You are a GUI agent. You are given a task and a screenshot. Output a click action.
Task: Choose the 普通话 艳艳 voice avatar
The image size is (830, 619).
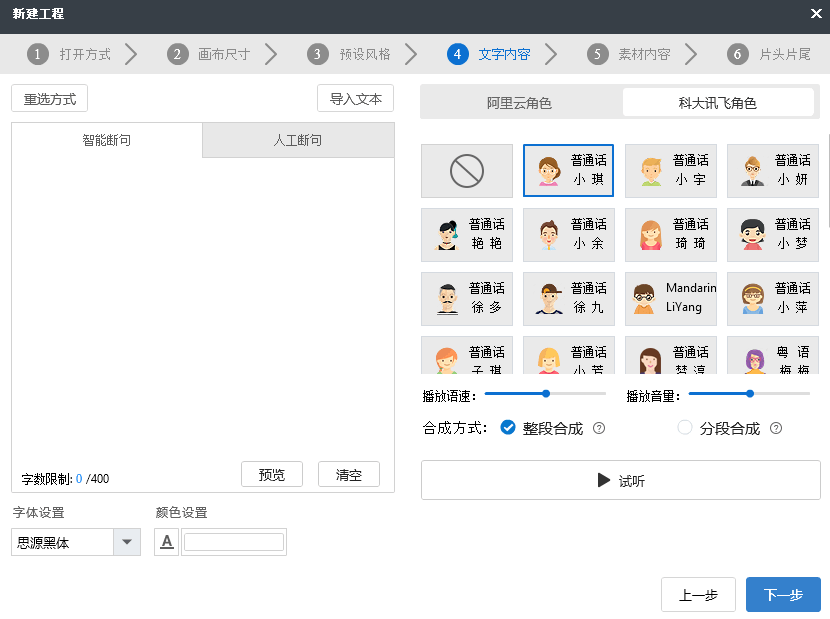pos(467,235)
